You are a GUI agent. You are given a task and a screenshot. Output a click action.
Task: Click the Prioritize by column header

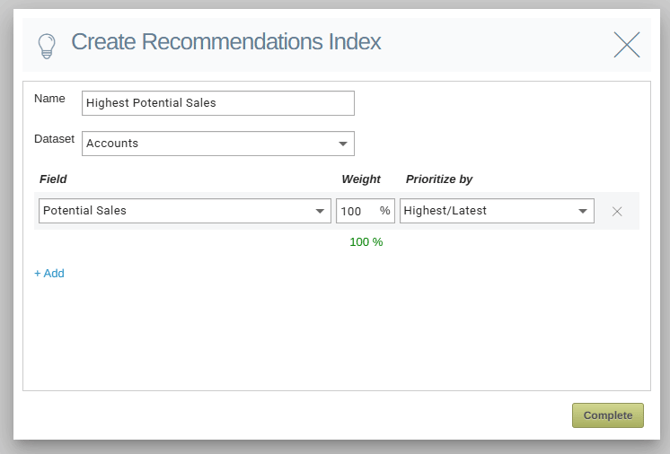(439, 179)
